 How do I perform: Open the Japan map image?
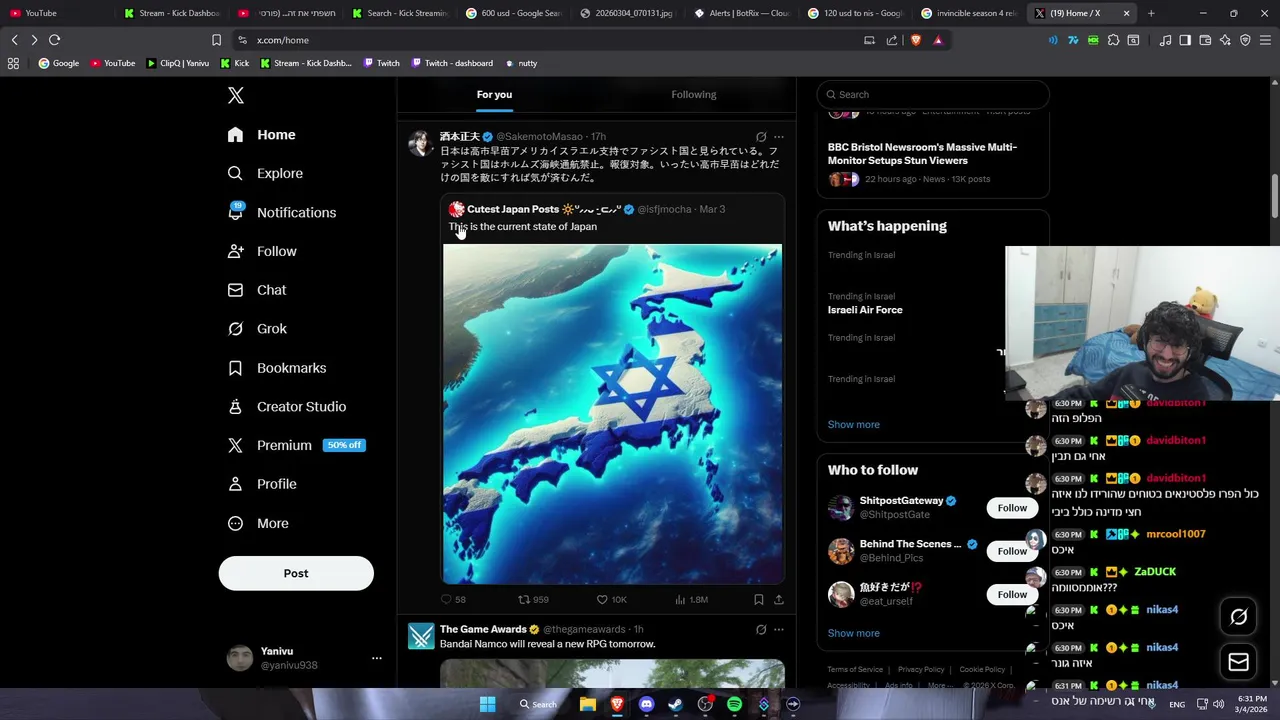pyautogui.click(x=613, y=413)
